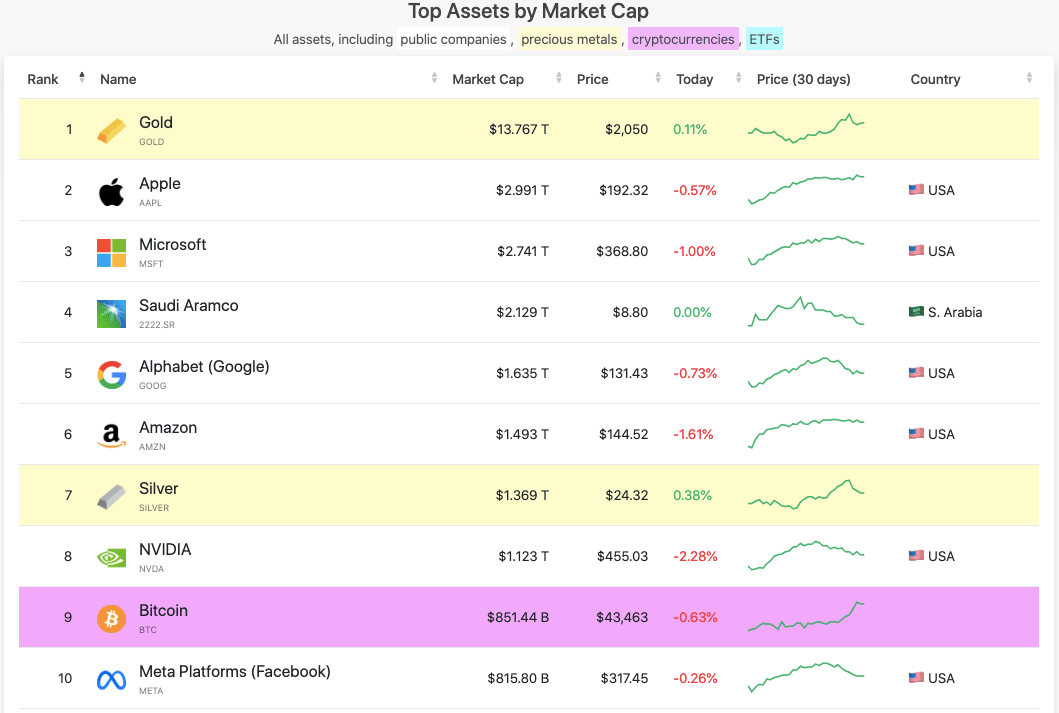Click NVIDIA's daily change -2.28%

click(695, 556)
